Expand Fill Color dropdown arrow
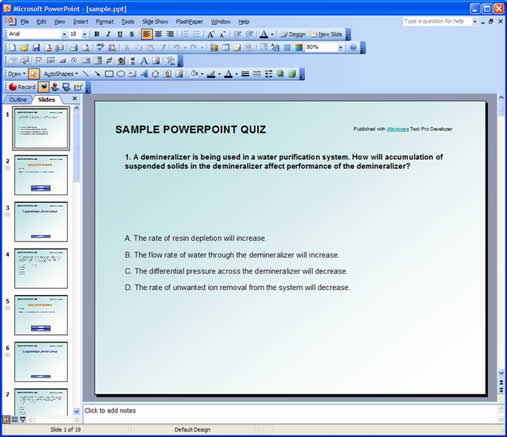This screenshot has height=437, width=507. (202, 74)
